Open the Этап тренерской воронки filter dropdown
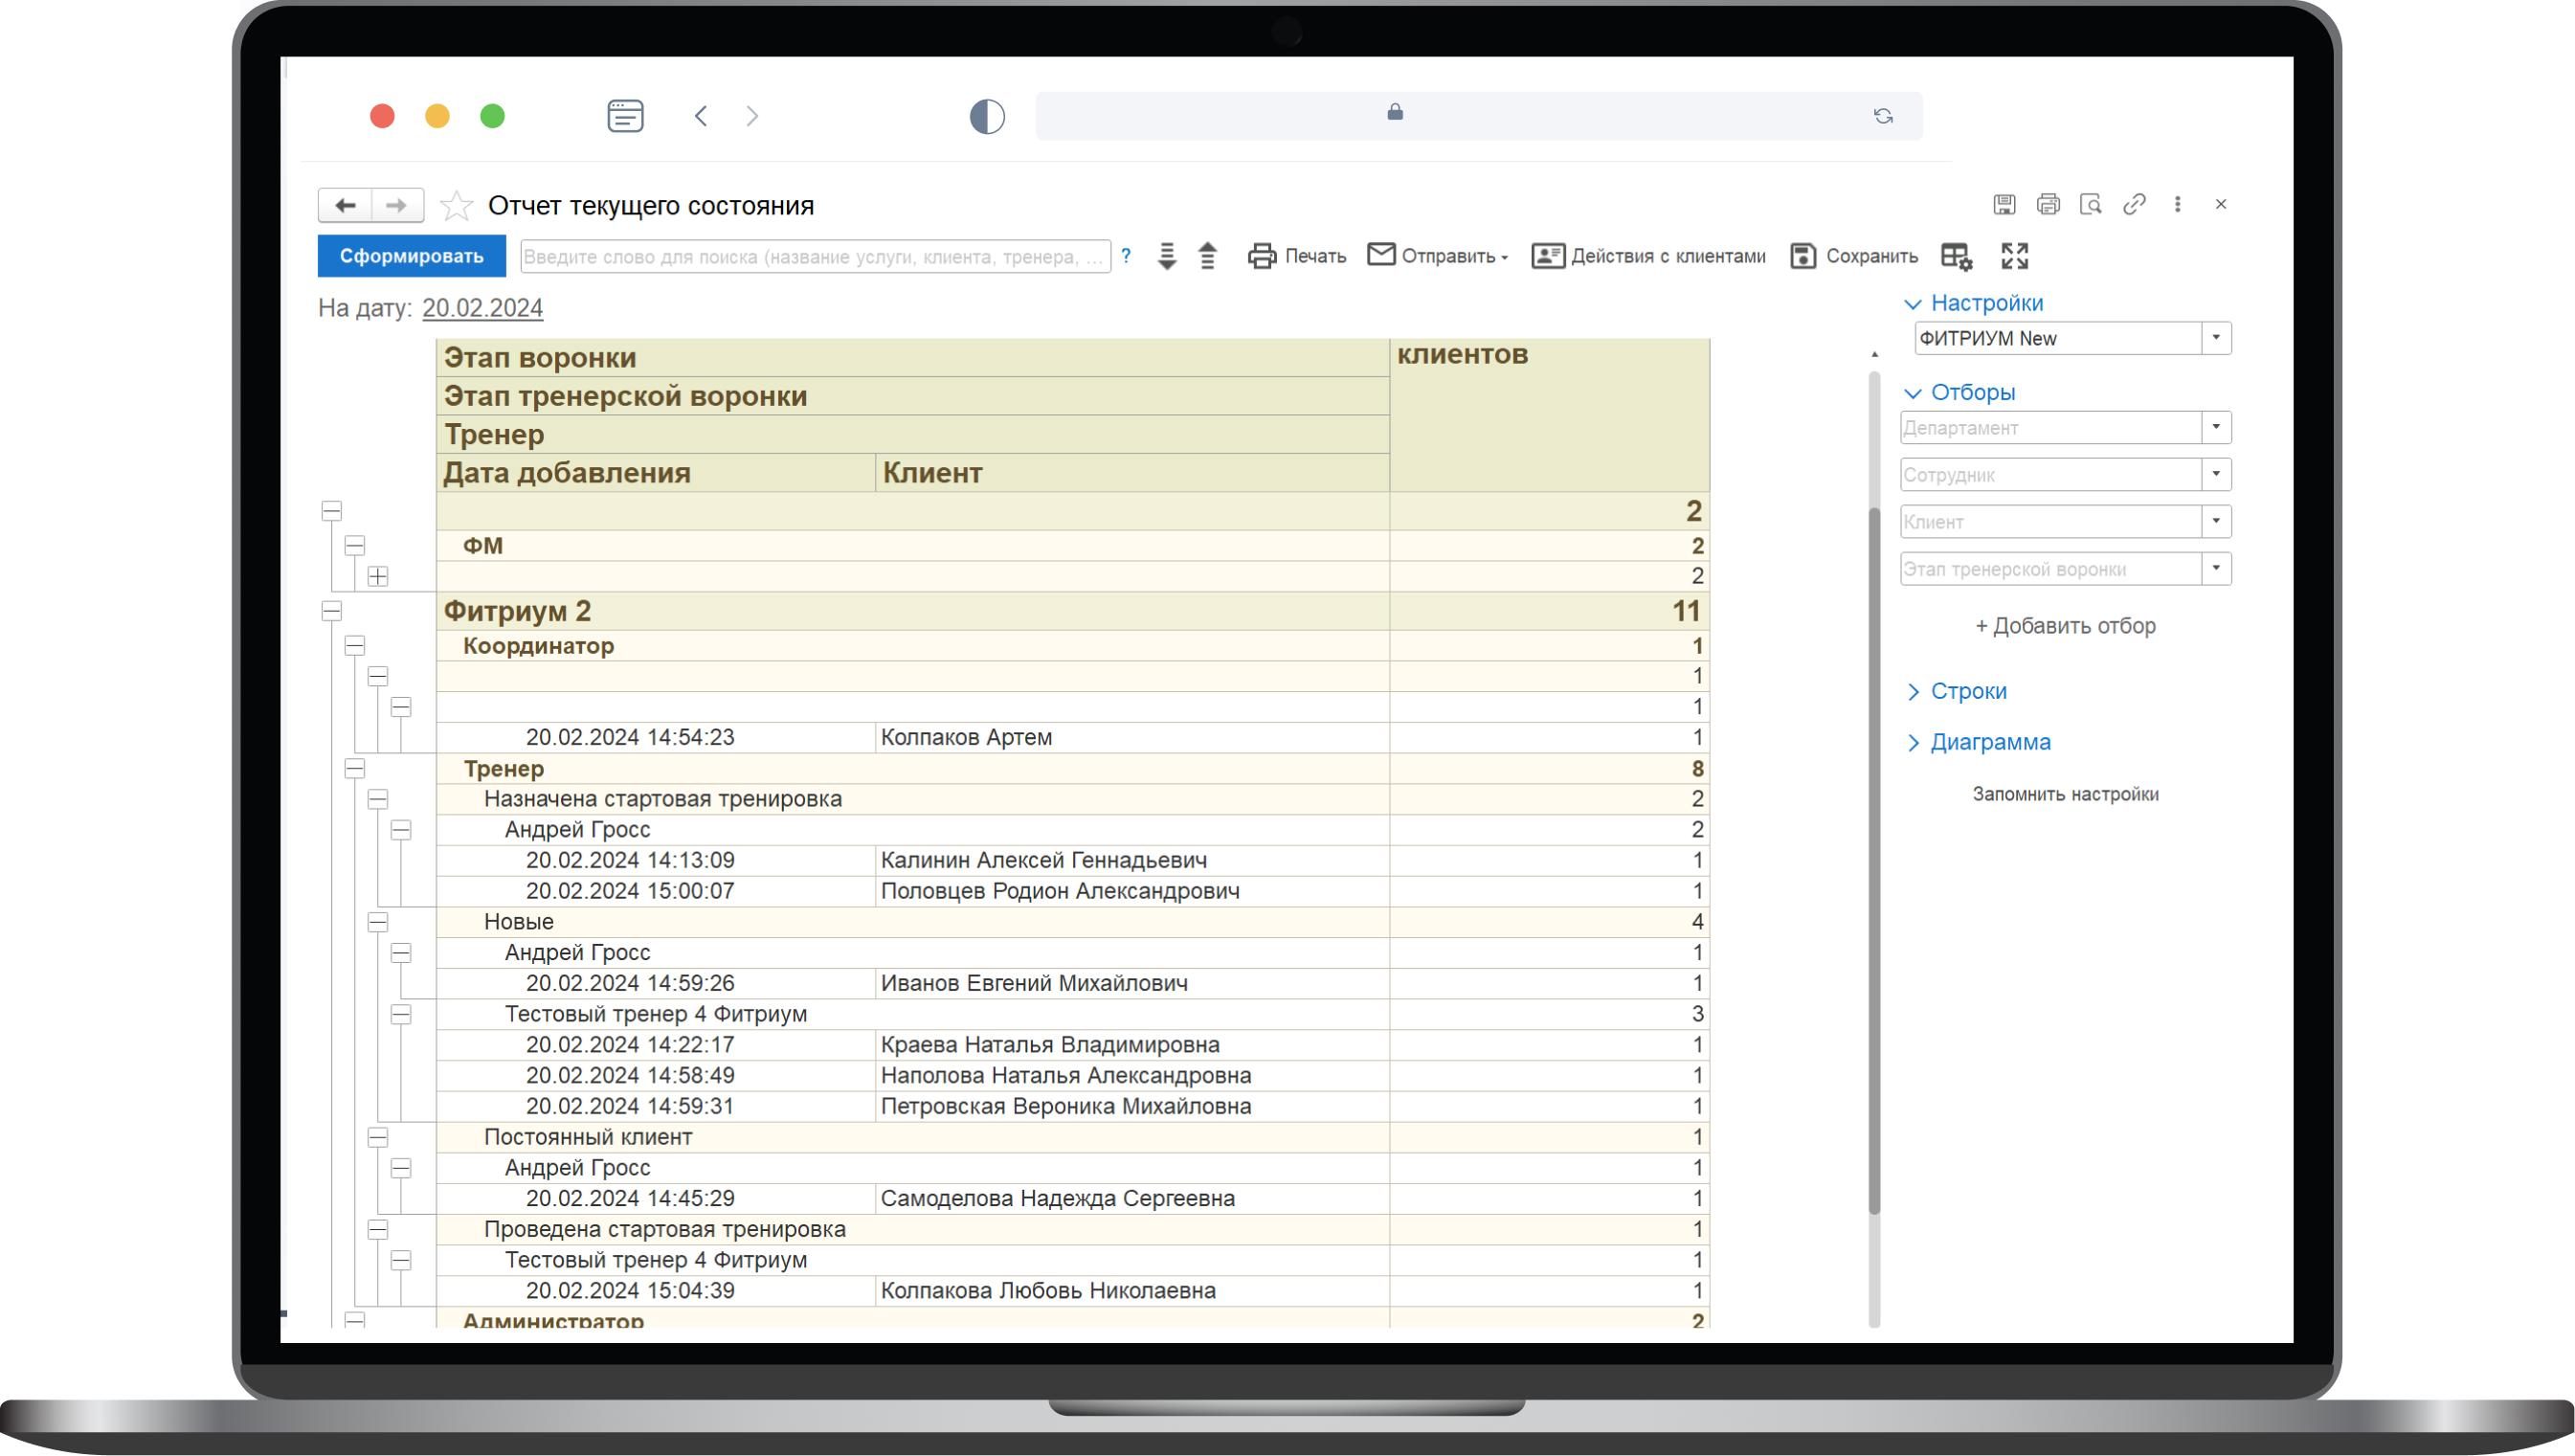 2216,569
